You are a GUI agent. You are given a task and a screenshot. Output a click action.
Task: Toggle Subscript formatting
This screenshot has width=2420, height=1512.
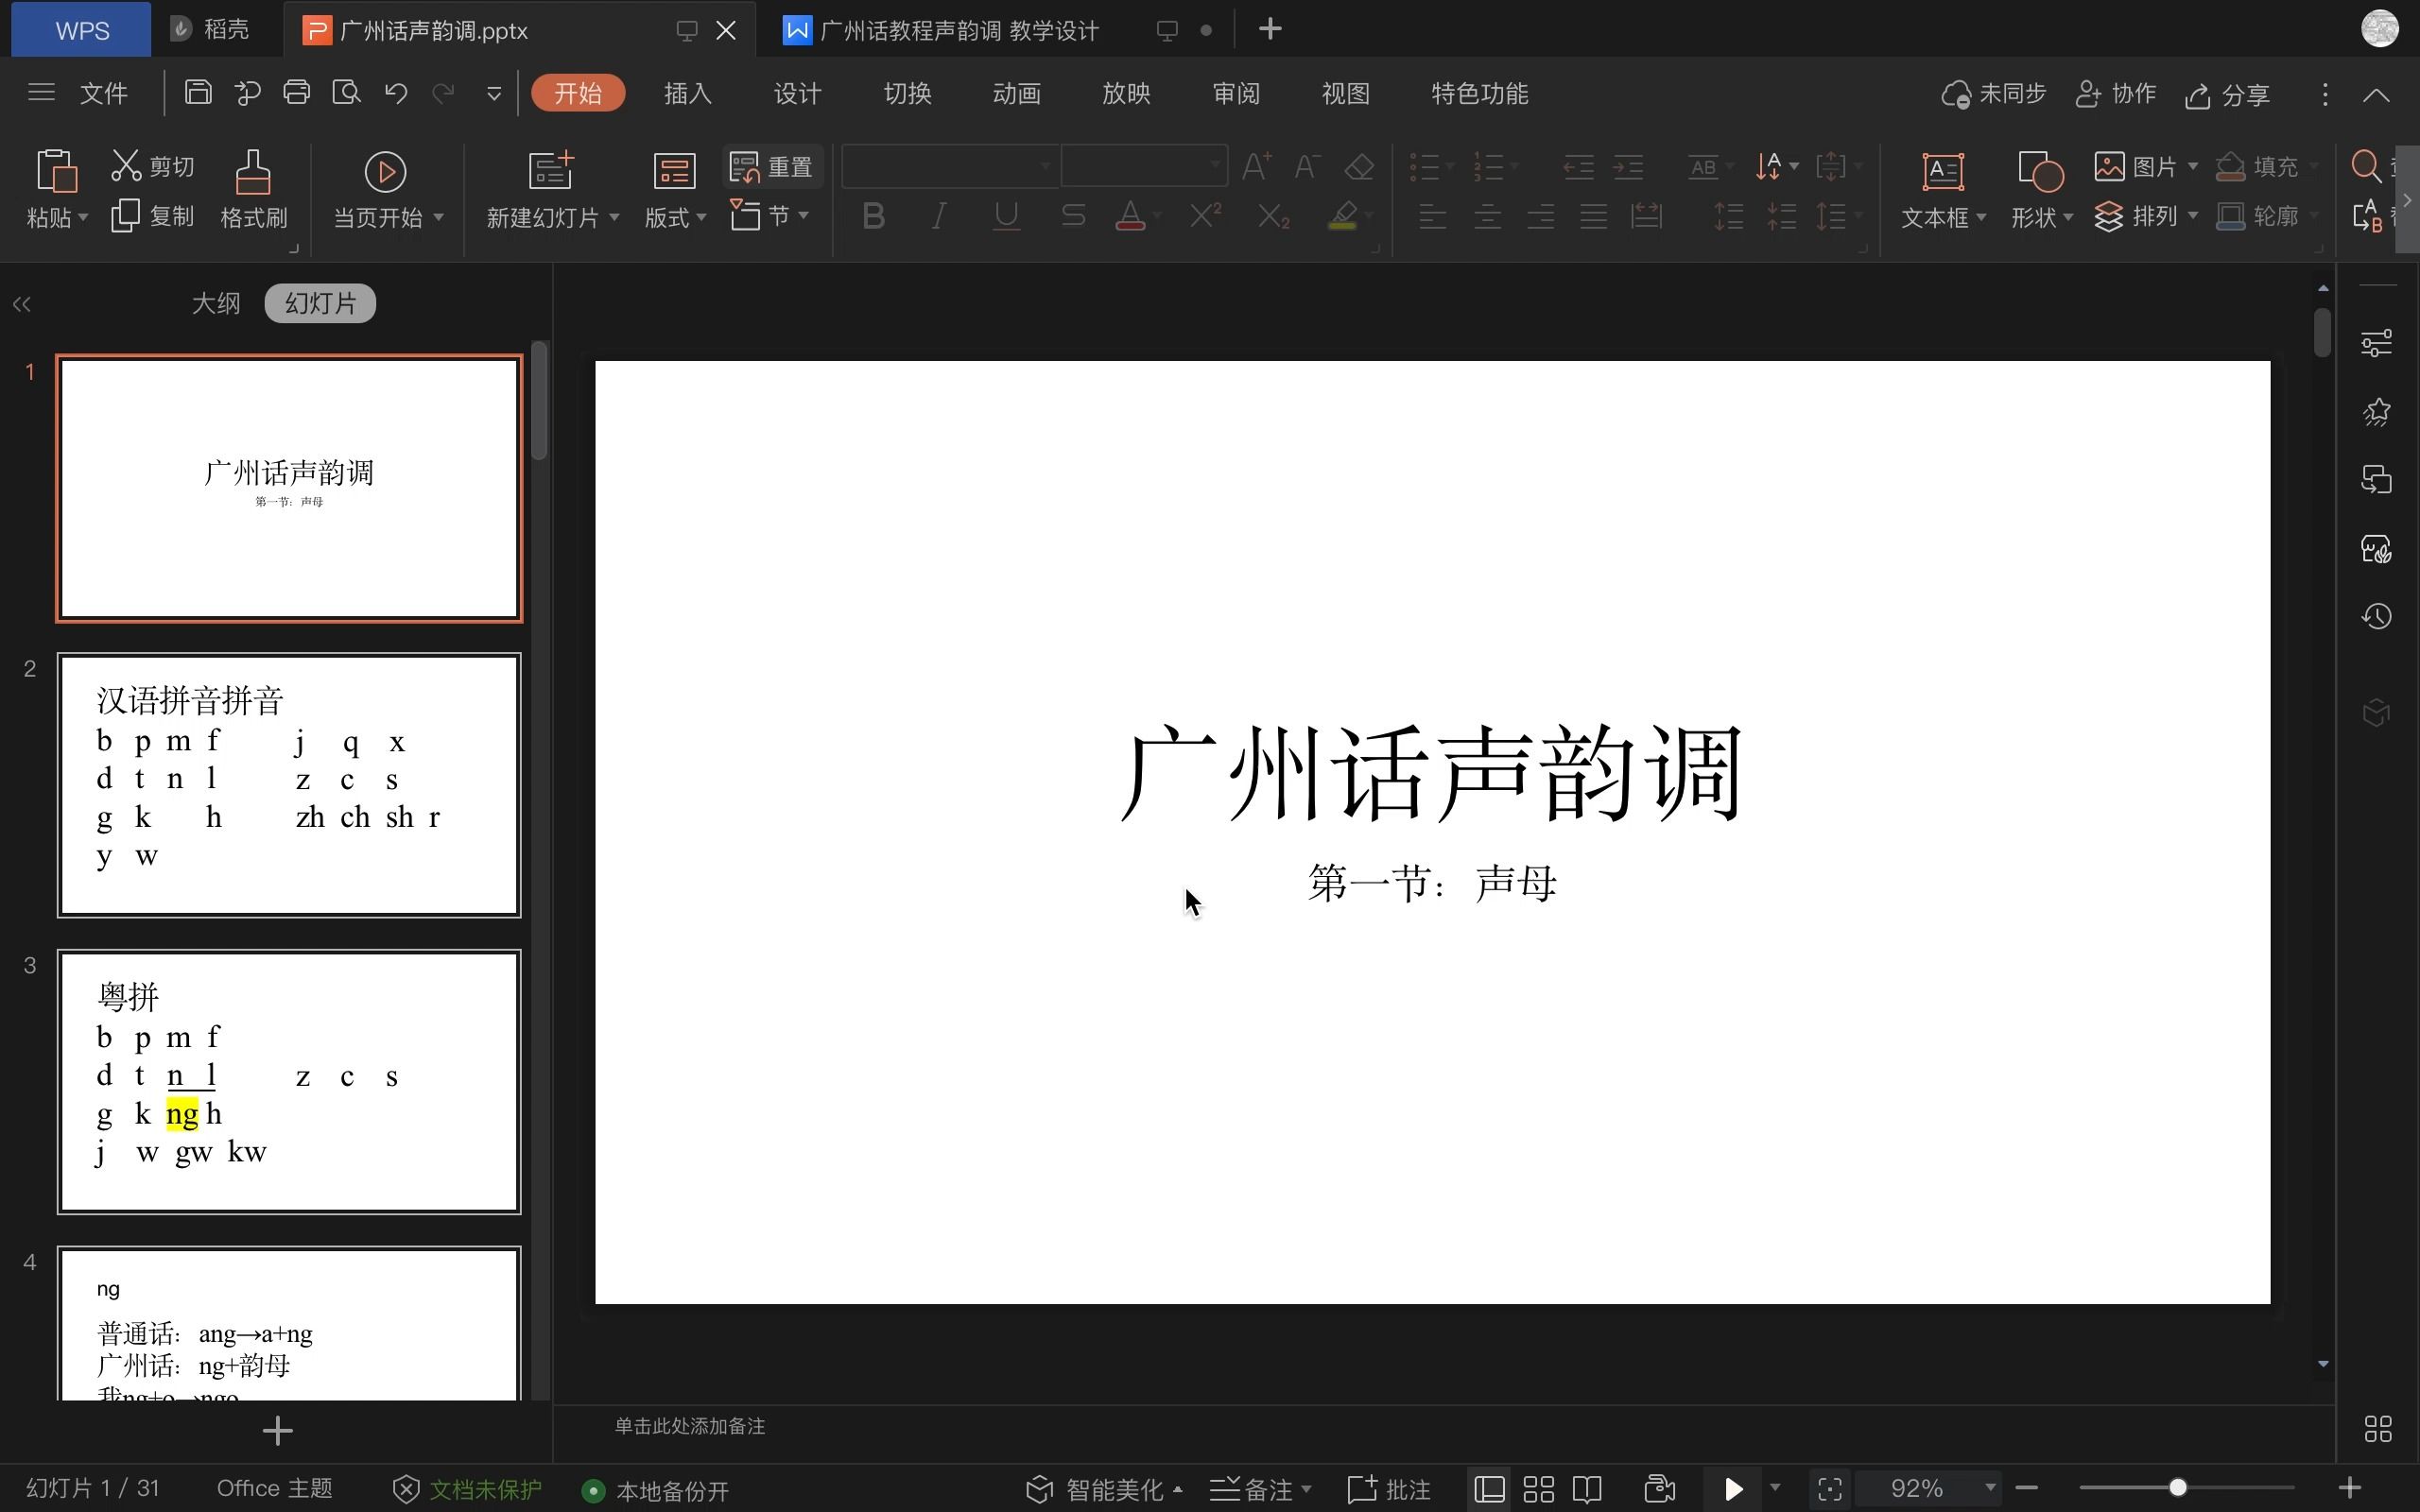[1273, 216]
